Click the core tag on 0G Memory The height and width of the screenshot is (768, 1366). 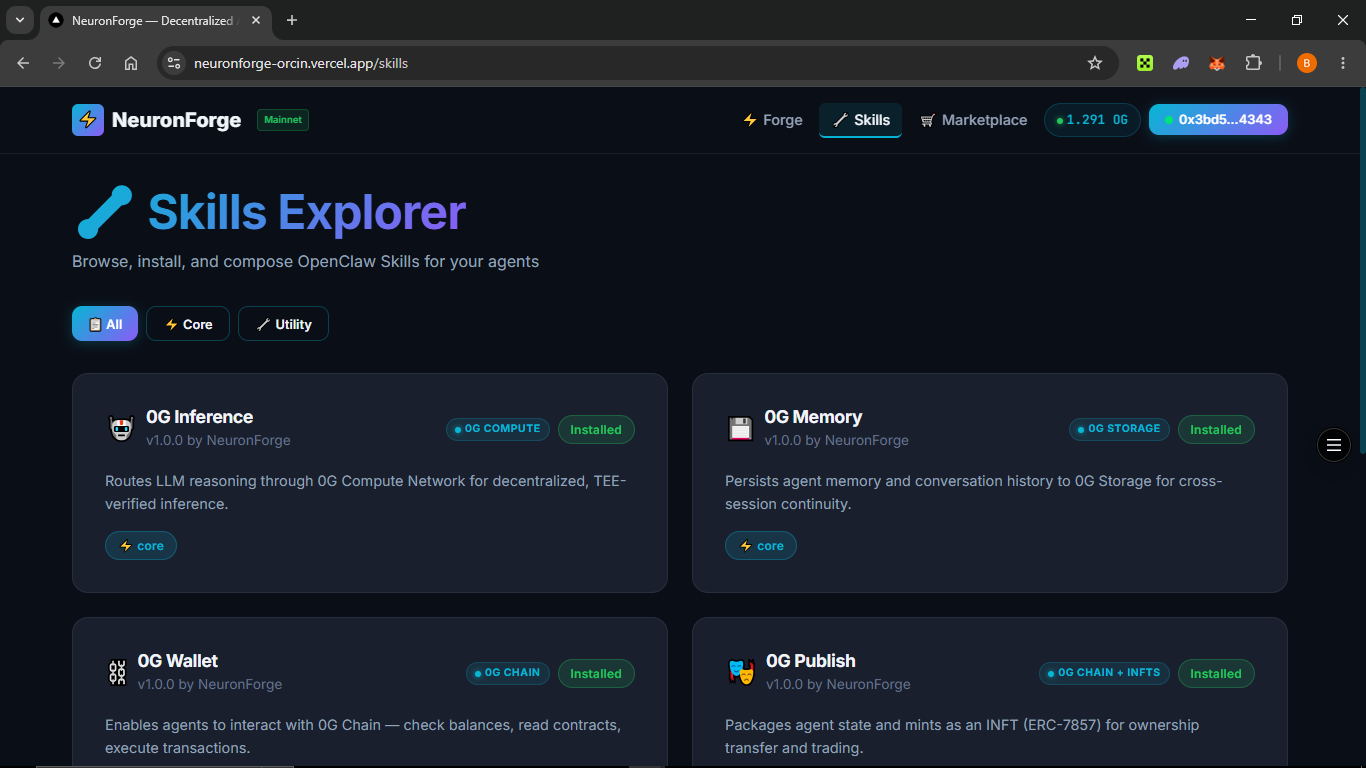pyautogui.click(x=761, y=546)
